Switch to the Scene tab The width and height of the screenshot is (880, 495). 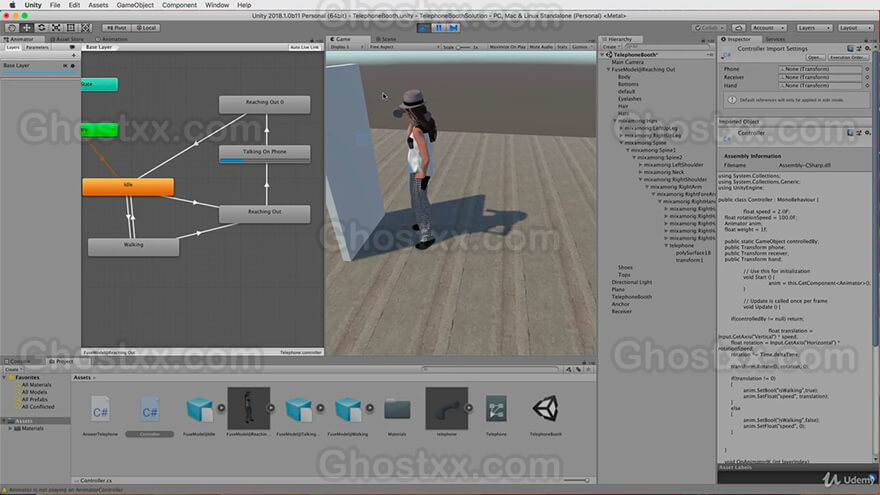[x=386, y=39]
